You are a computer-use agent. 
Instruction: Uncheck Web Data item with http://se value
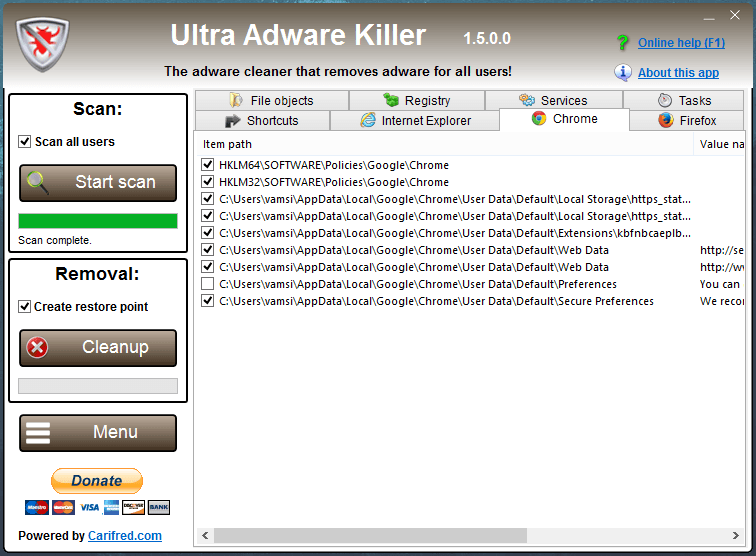[207, 250]
